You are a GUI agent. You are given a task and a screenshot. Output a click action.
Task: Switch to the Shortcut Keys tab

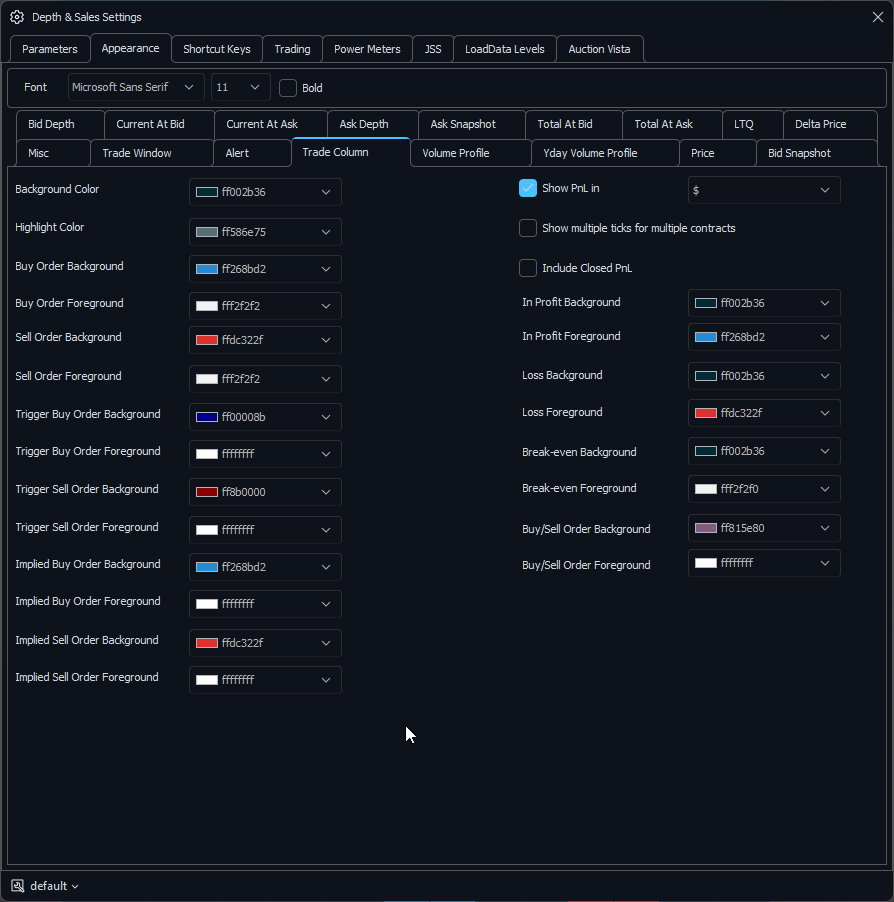click(216, 49)
